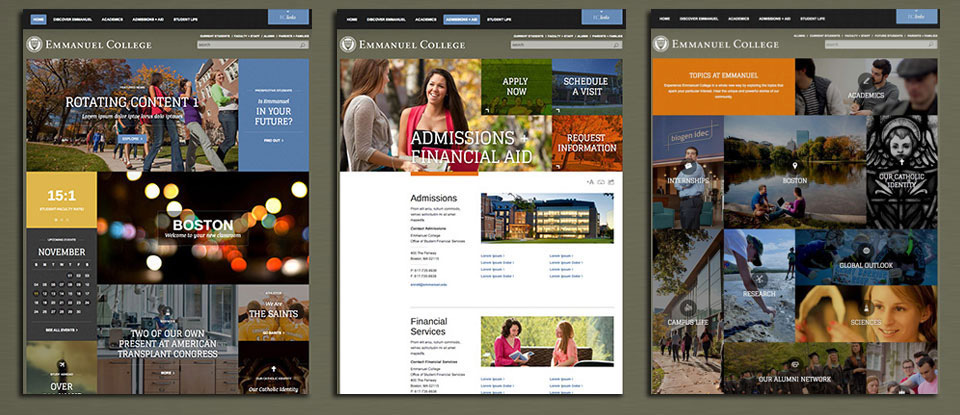This screenshot has width=960, height=415.
Task: Open the EC Links dropdown on the home mockup
Action: click(288, 17)
